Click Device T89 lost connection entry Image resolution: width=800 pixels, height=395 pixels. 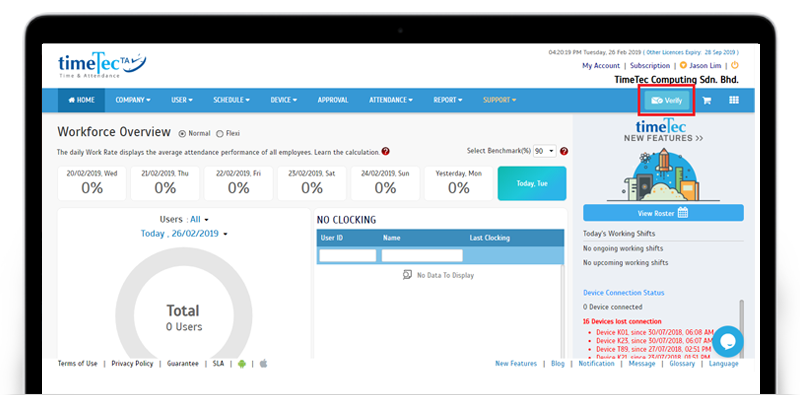(655, 349)
